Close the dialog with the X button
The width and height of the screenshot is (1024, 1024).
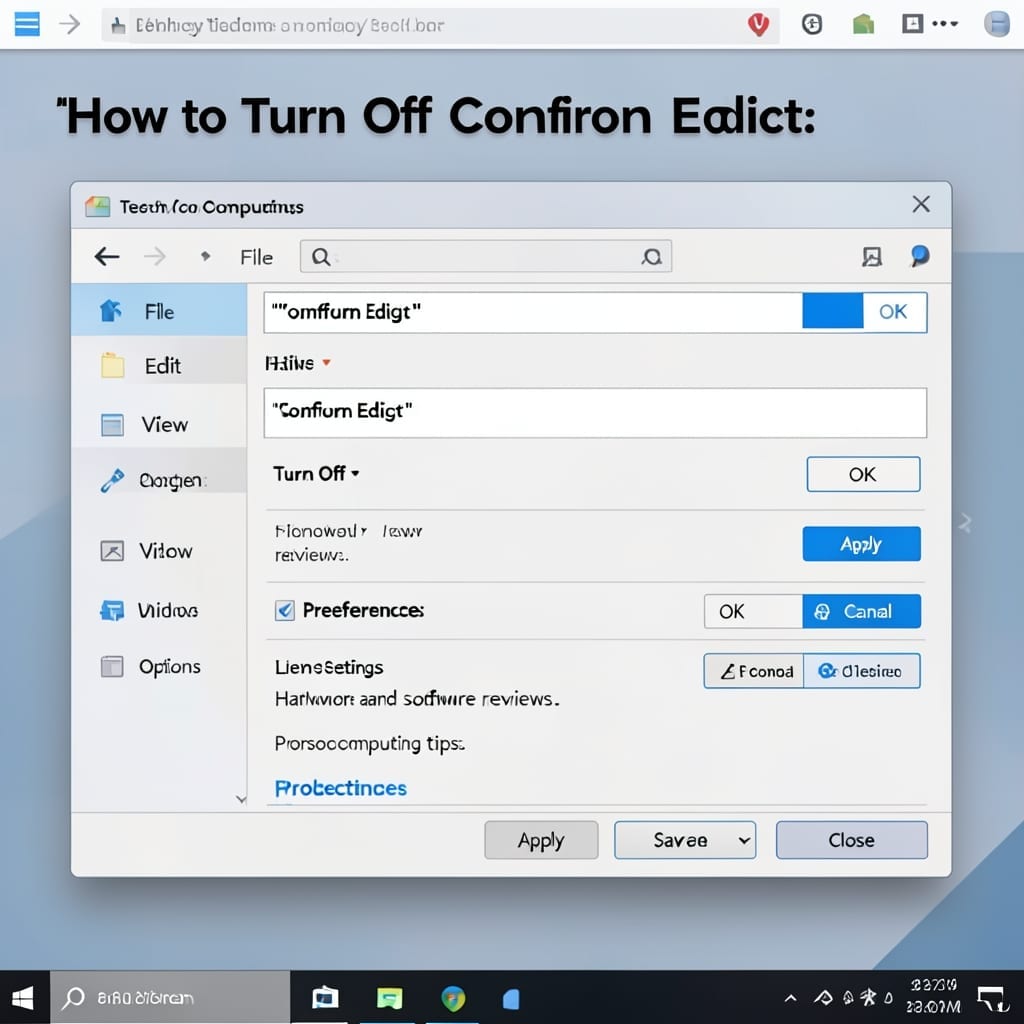(x=921, y=204)
